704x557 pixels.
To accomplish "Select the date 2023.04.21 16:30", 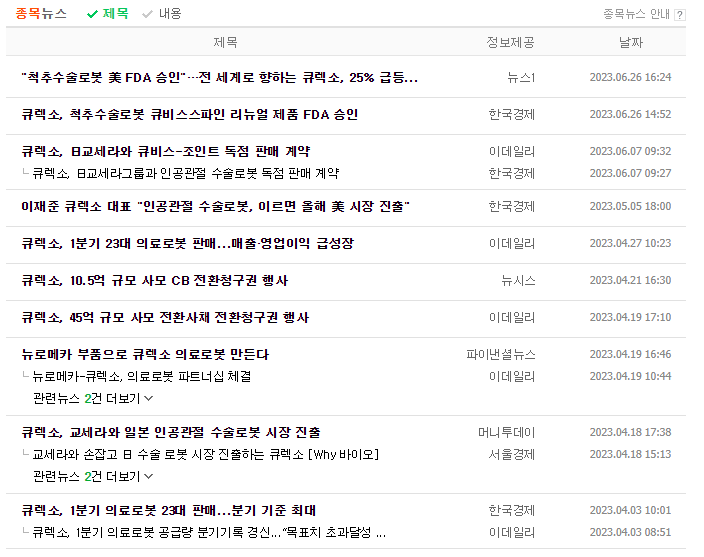I will 630,280.
